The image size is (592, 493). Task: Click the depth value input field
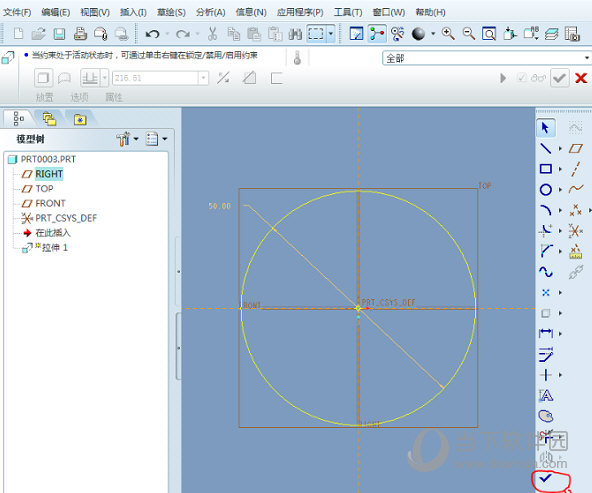pos(155,78)
